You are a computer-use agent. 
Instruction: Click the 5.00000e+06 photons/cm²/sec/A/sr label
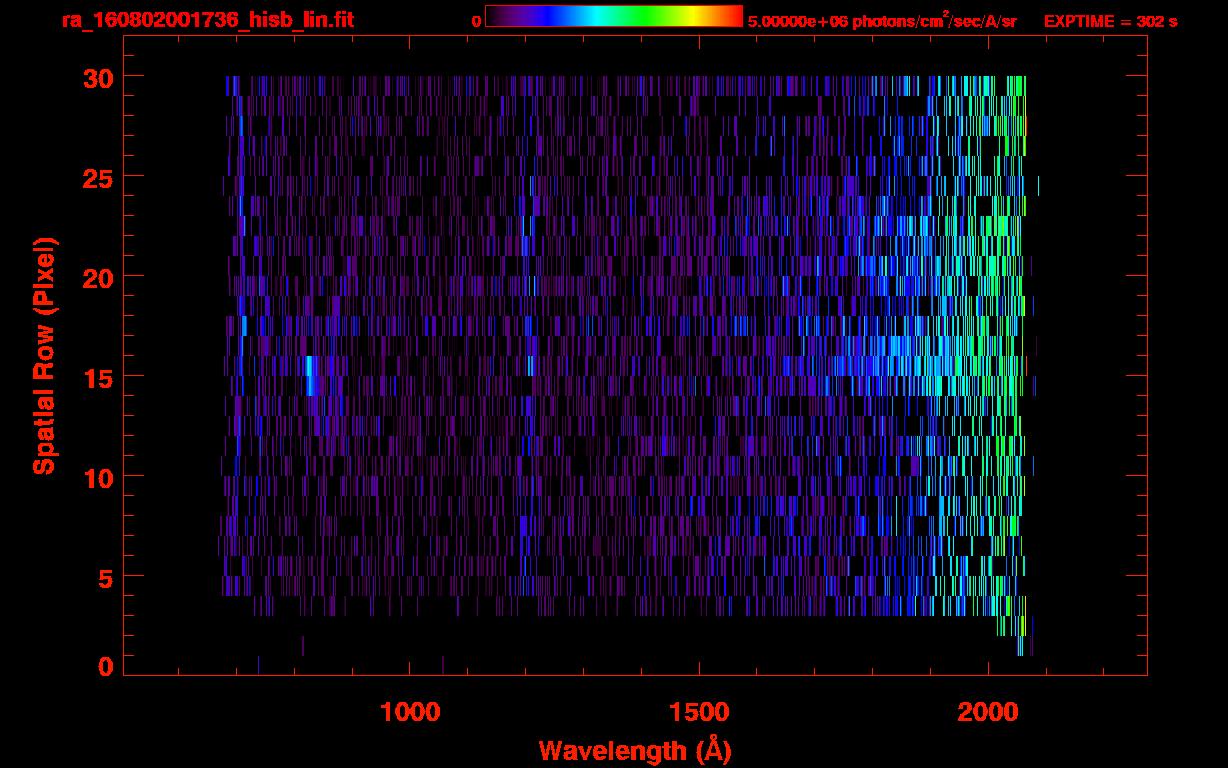point(882,20)
